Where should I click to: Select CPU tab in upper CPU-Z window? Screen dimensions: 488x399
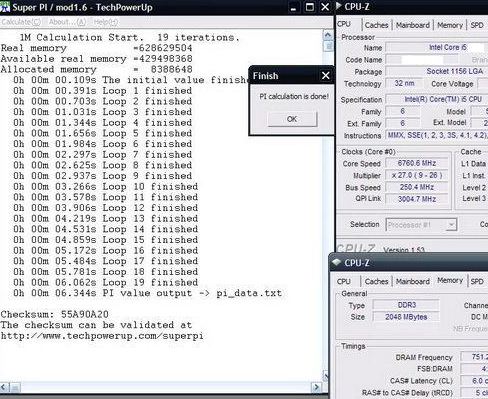pos(344,24)
